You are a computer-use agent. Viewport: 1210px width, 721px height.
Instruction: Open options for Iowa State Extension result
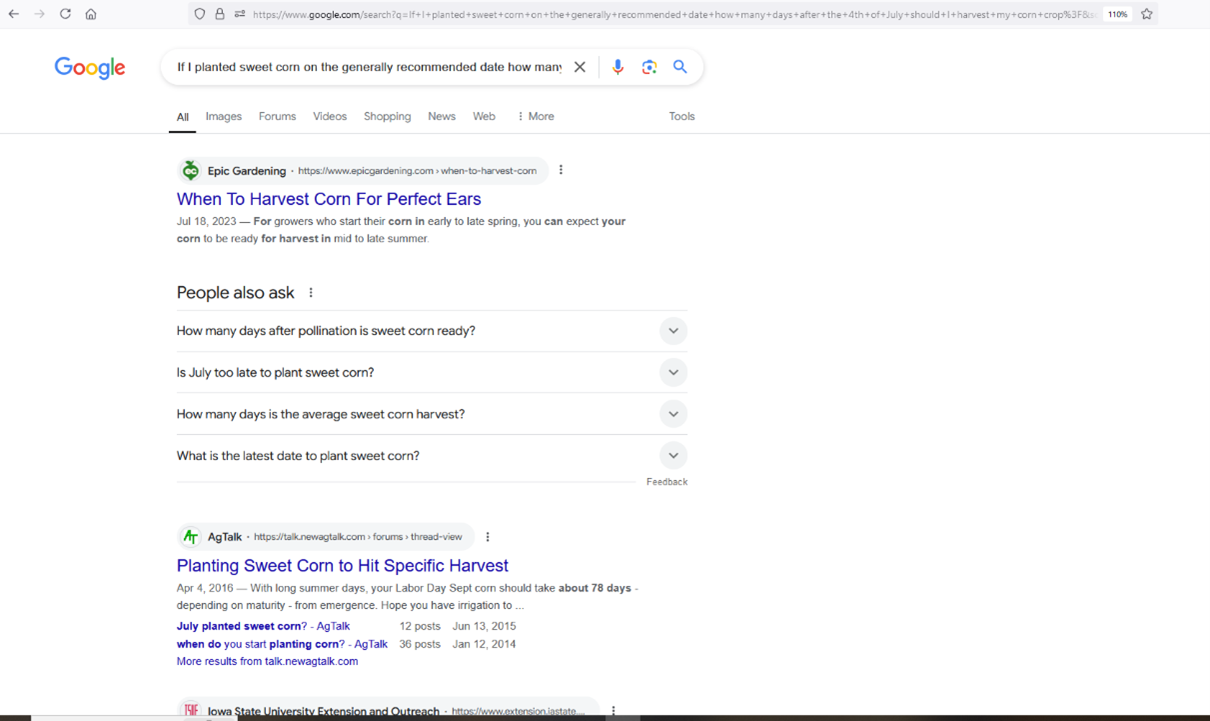point(614,711)
